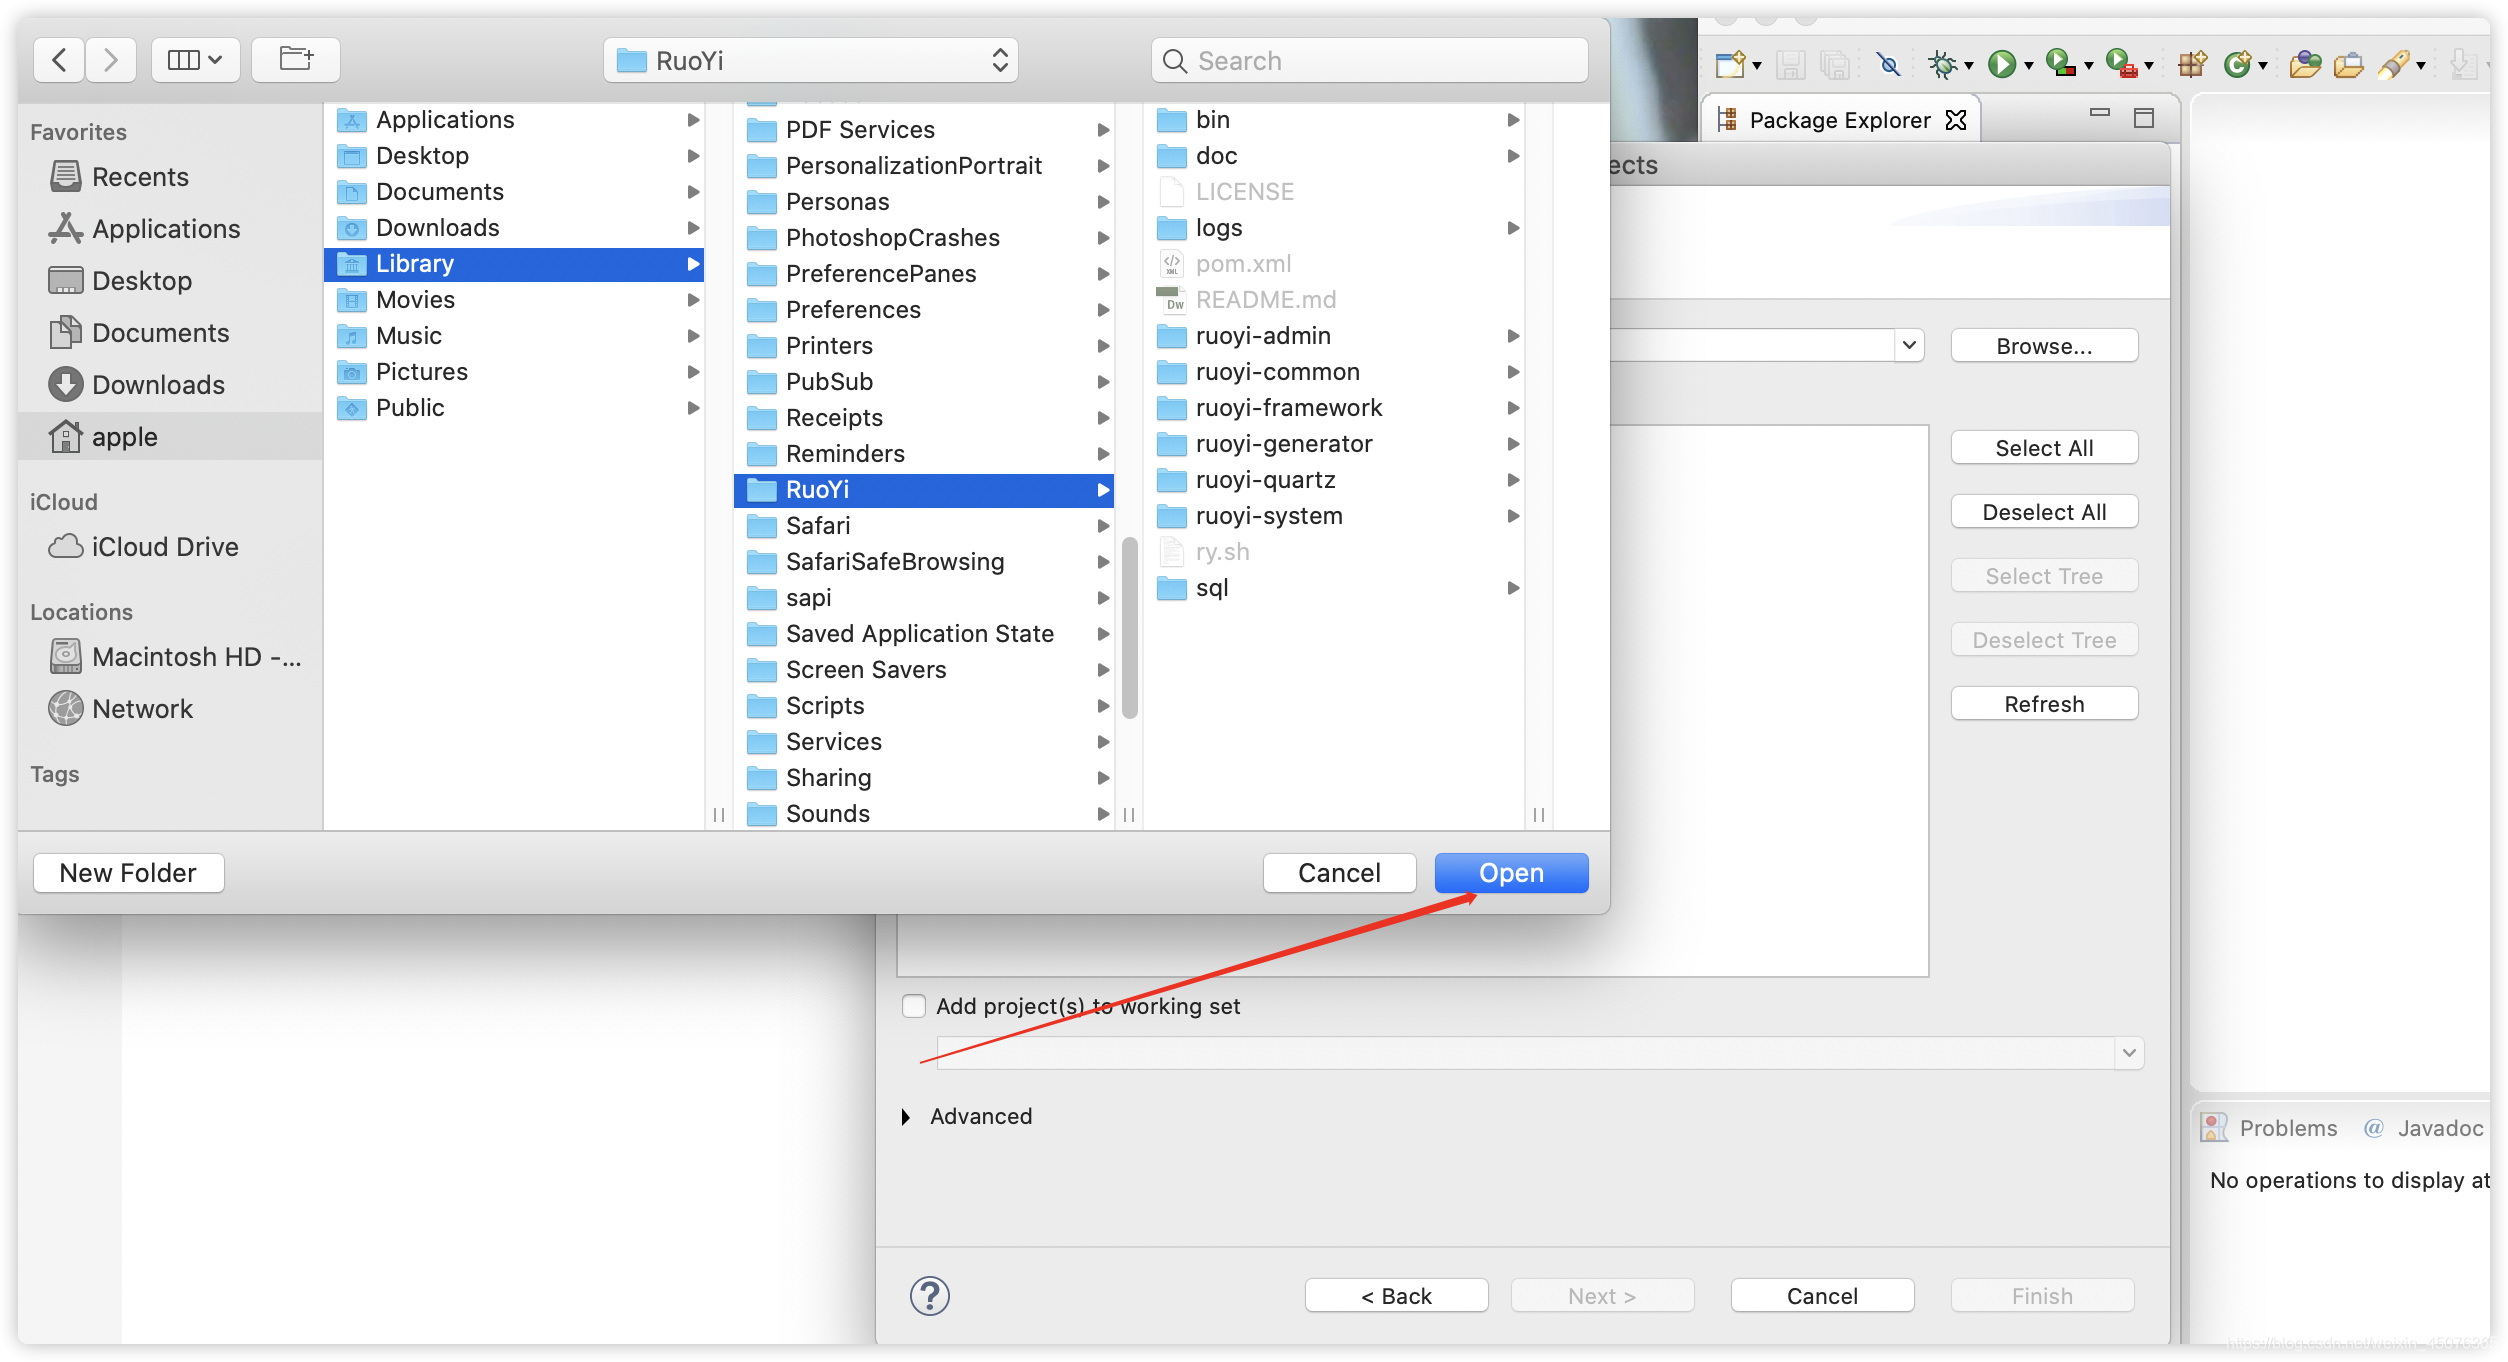Screen dimensions: 2508x1362
Task: Click the Network icon in Locations
Action: click(x=67, y=706)
